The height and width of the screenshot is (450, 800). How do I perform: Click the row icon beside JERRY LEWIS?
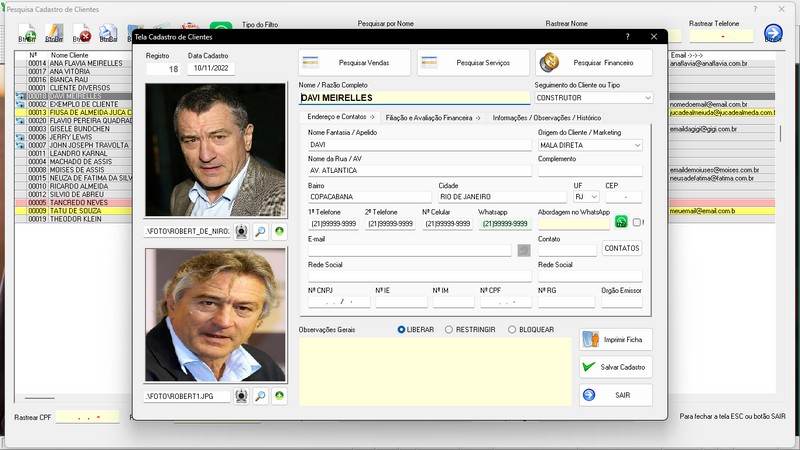[x=20, y=137]
